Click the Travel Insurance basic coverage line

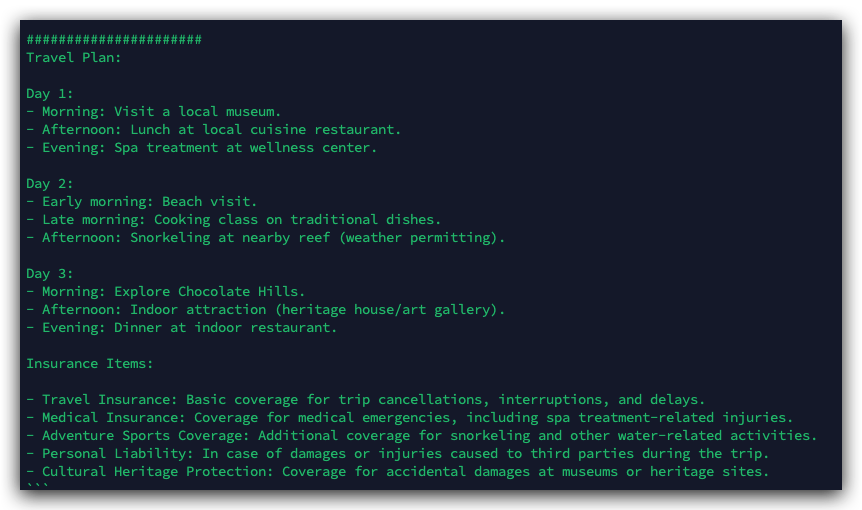coord(366,400)
